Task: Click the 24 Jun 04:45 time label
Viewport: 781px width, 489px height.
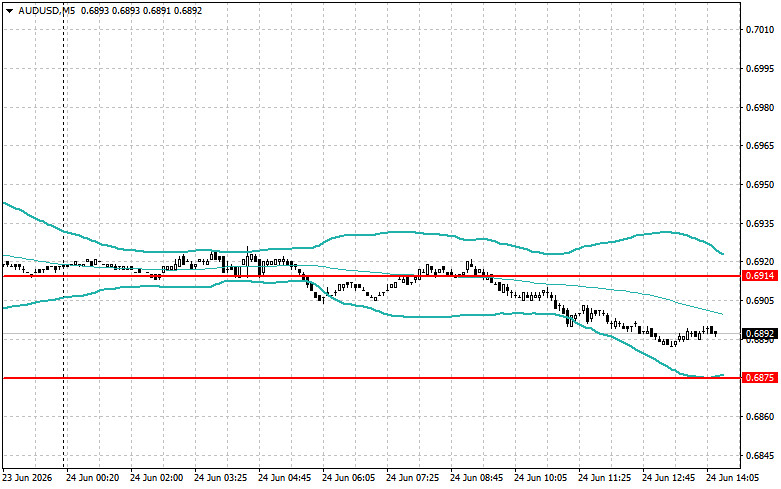Action: 284,478
